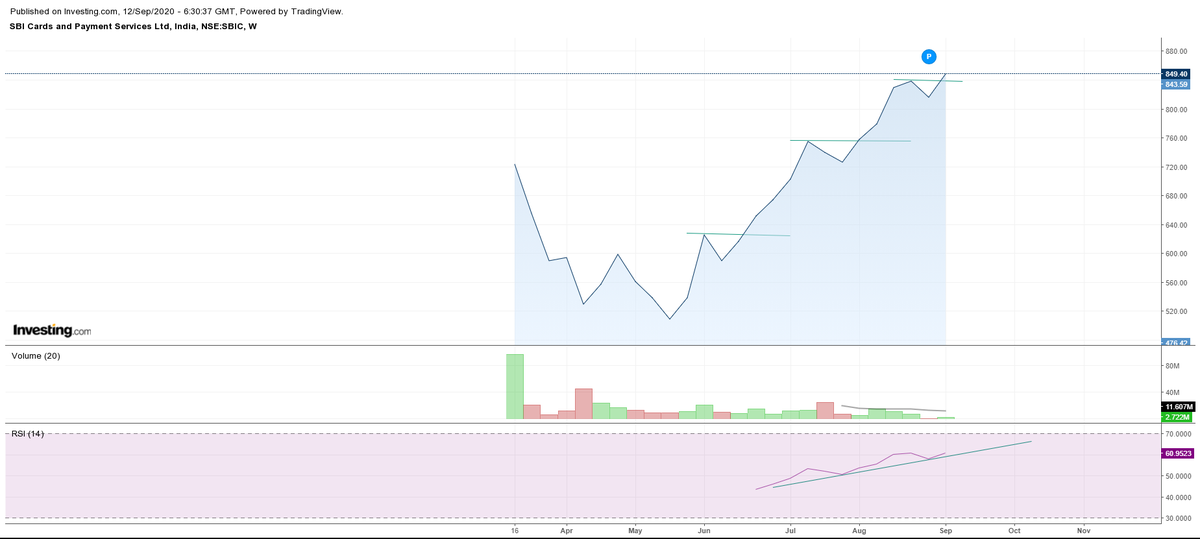Click the 80M volume axis label

pos(1172,366)
